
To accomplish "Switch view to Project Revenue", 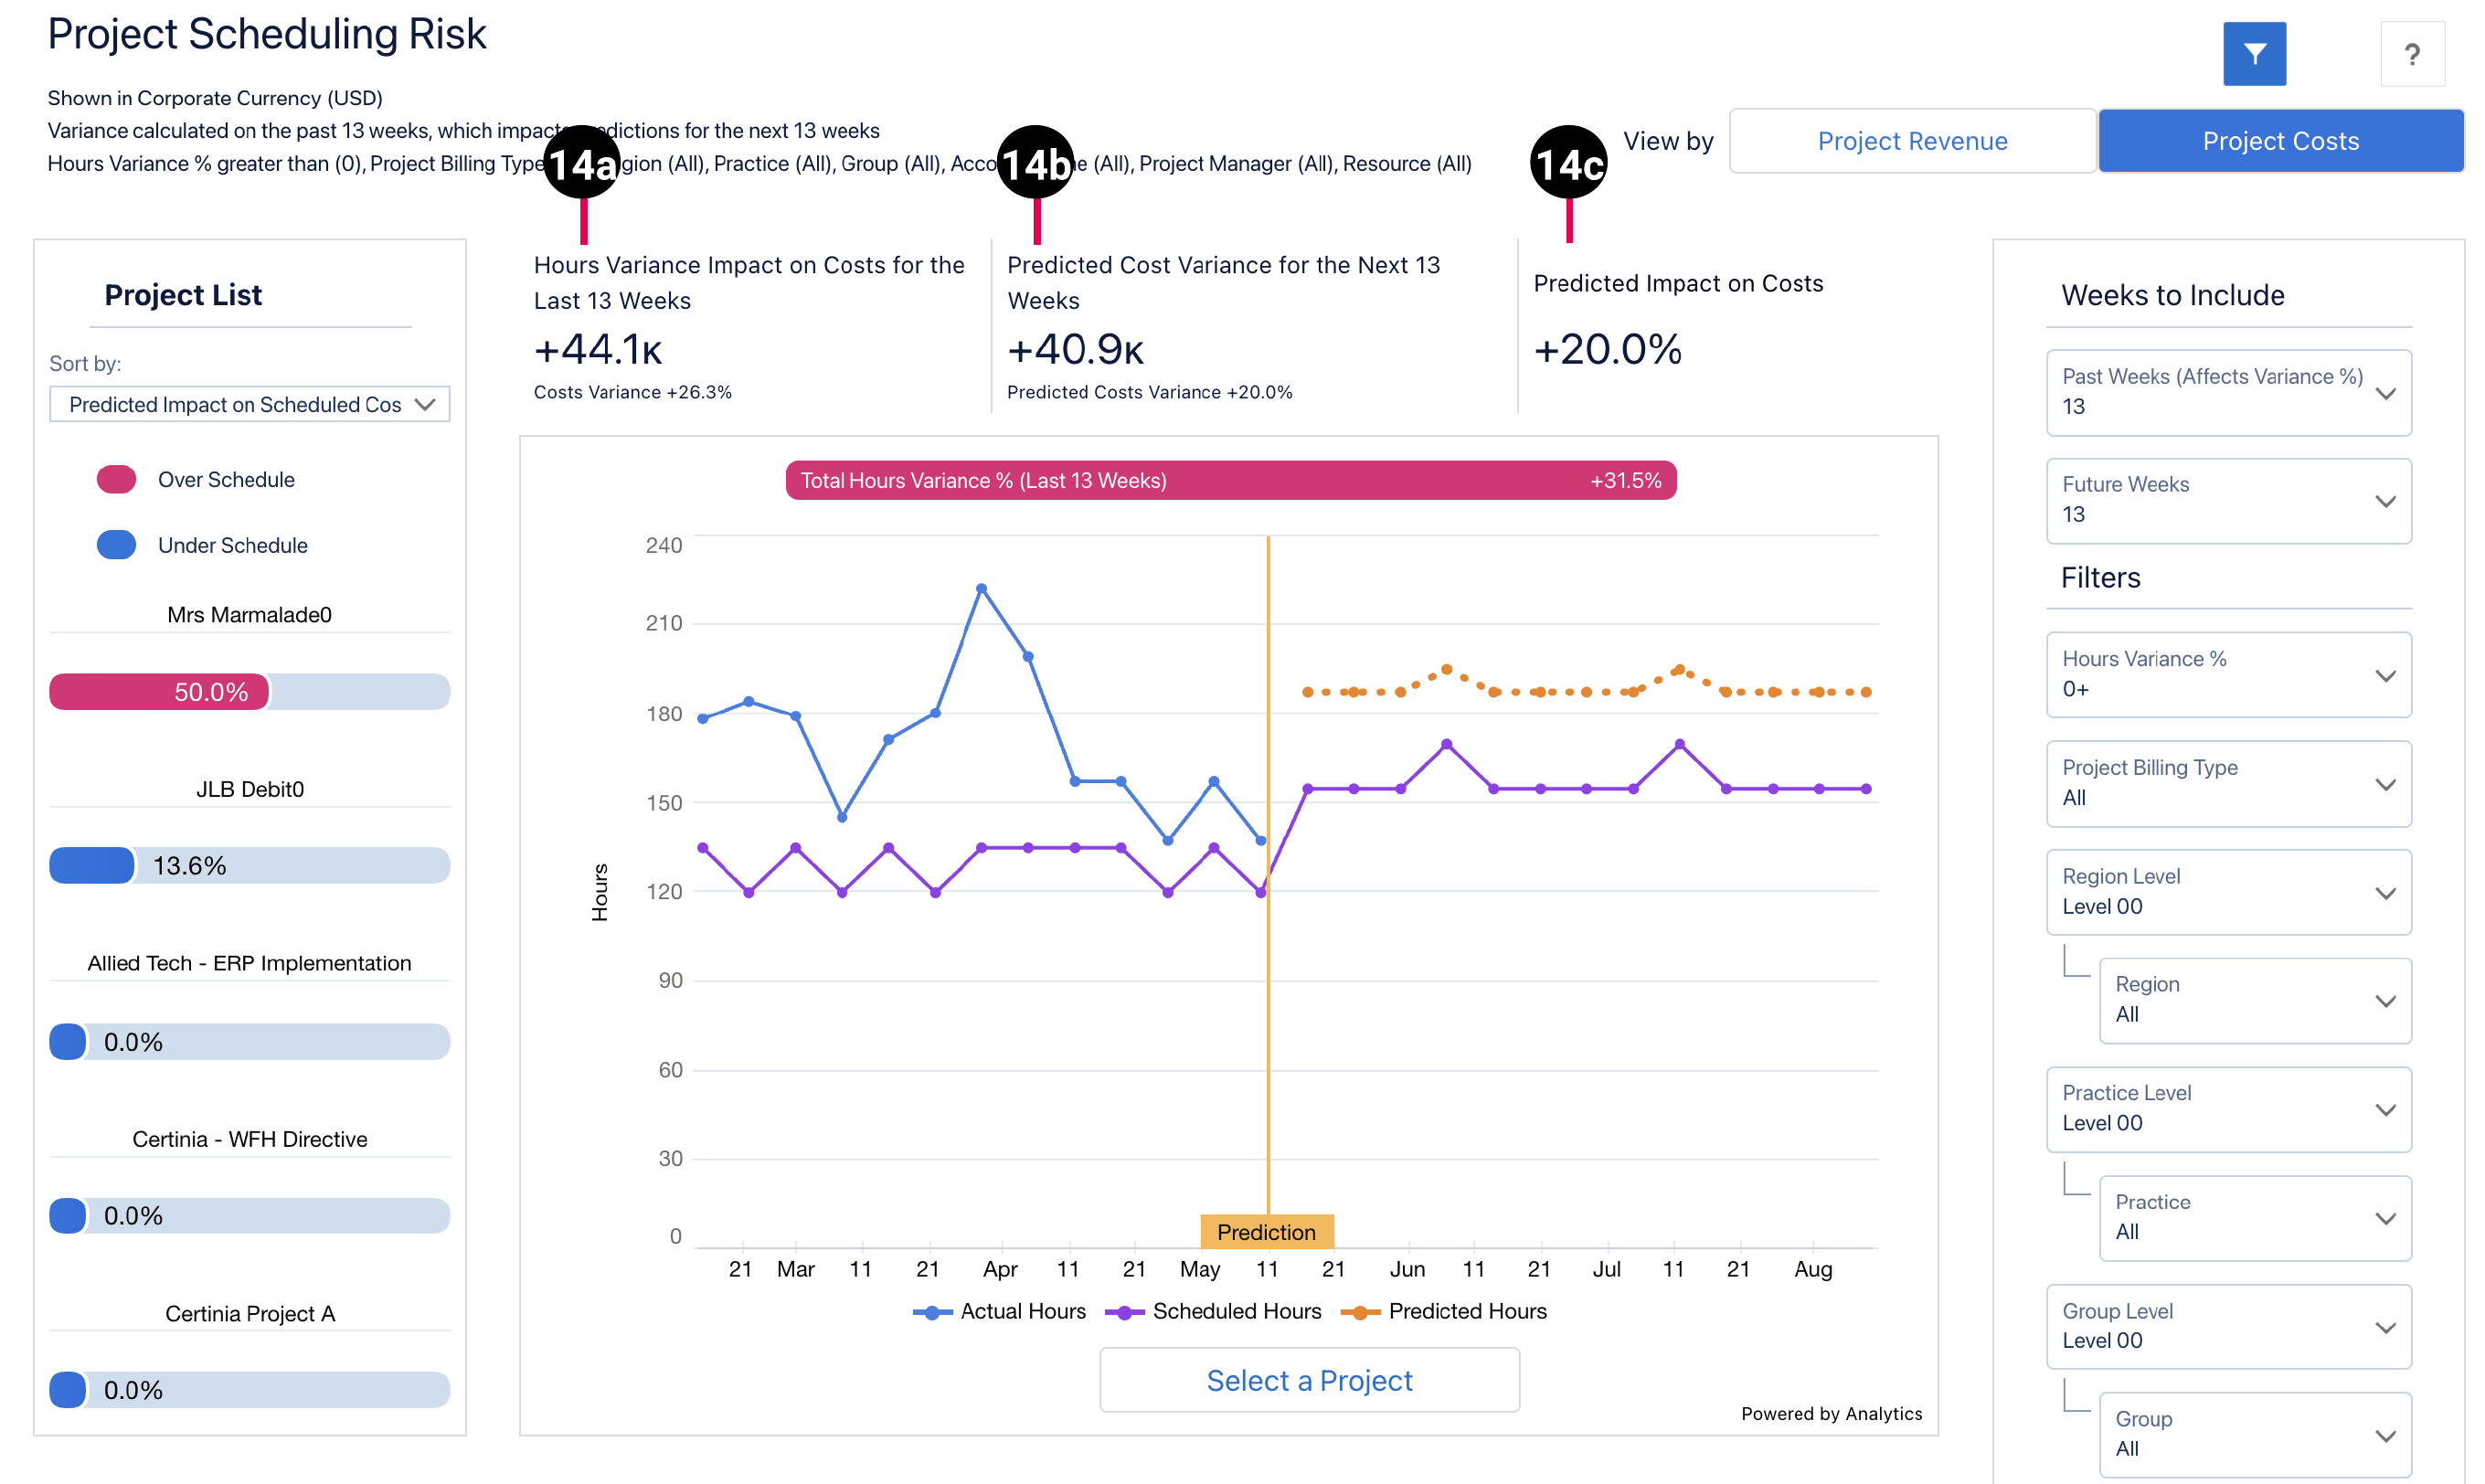I will coord(1911,141).
